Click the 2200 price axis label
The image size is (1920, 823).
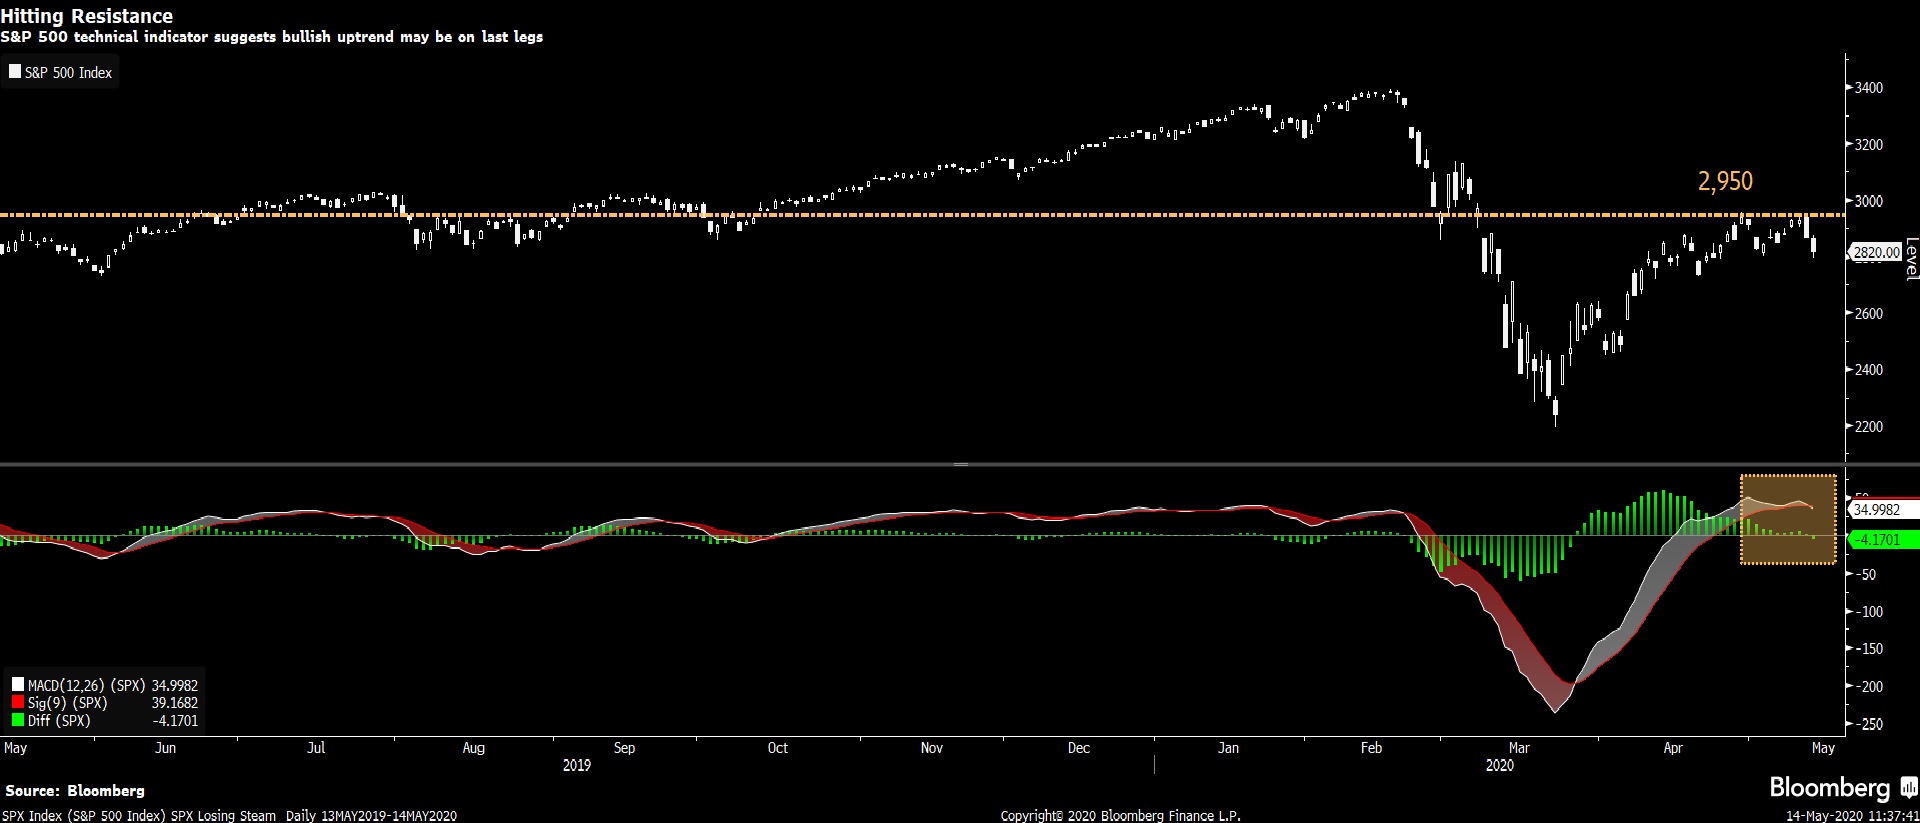(1868, 426)
